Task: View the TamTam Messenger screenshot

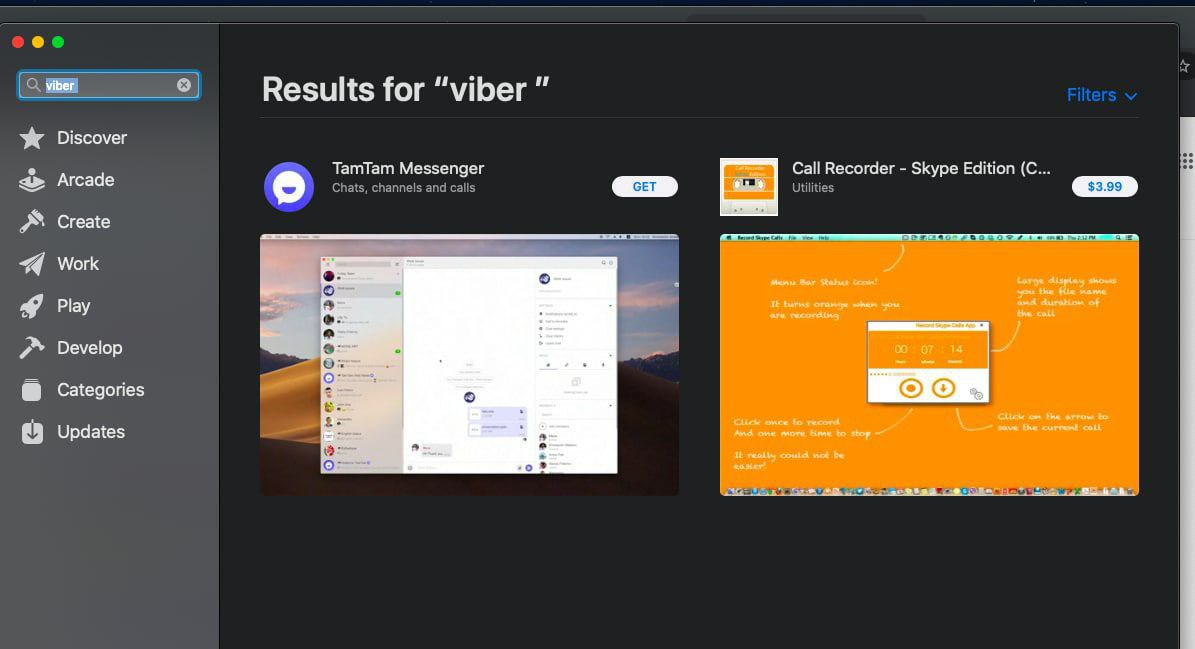Action: [469, 365]
